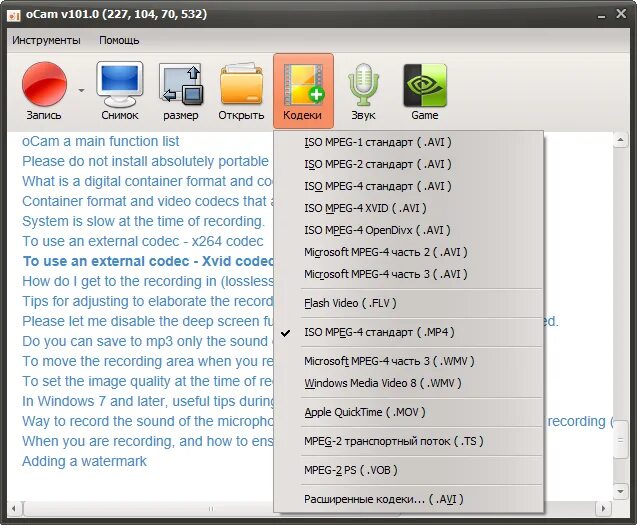Open 'System is slow at the time of recording' link
Screen dimensions: 637x525
click(x=143, y=221)
